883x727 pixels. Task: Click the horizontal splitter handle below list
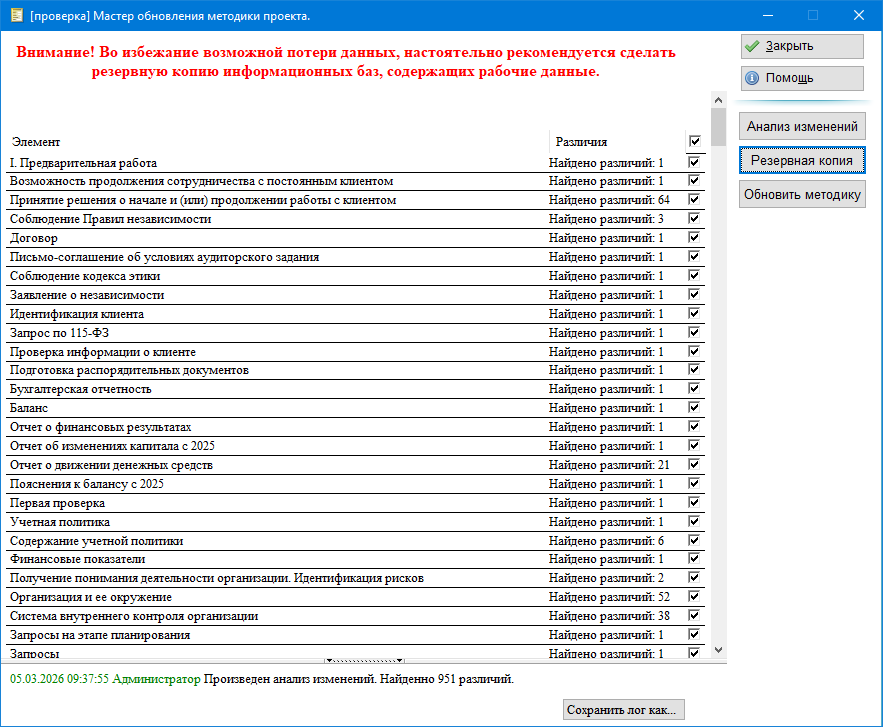[x=363, y=660]
